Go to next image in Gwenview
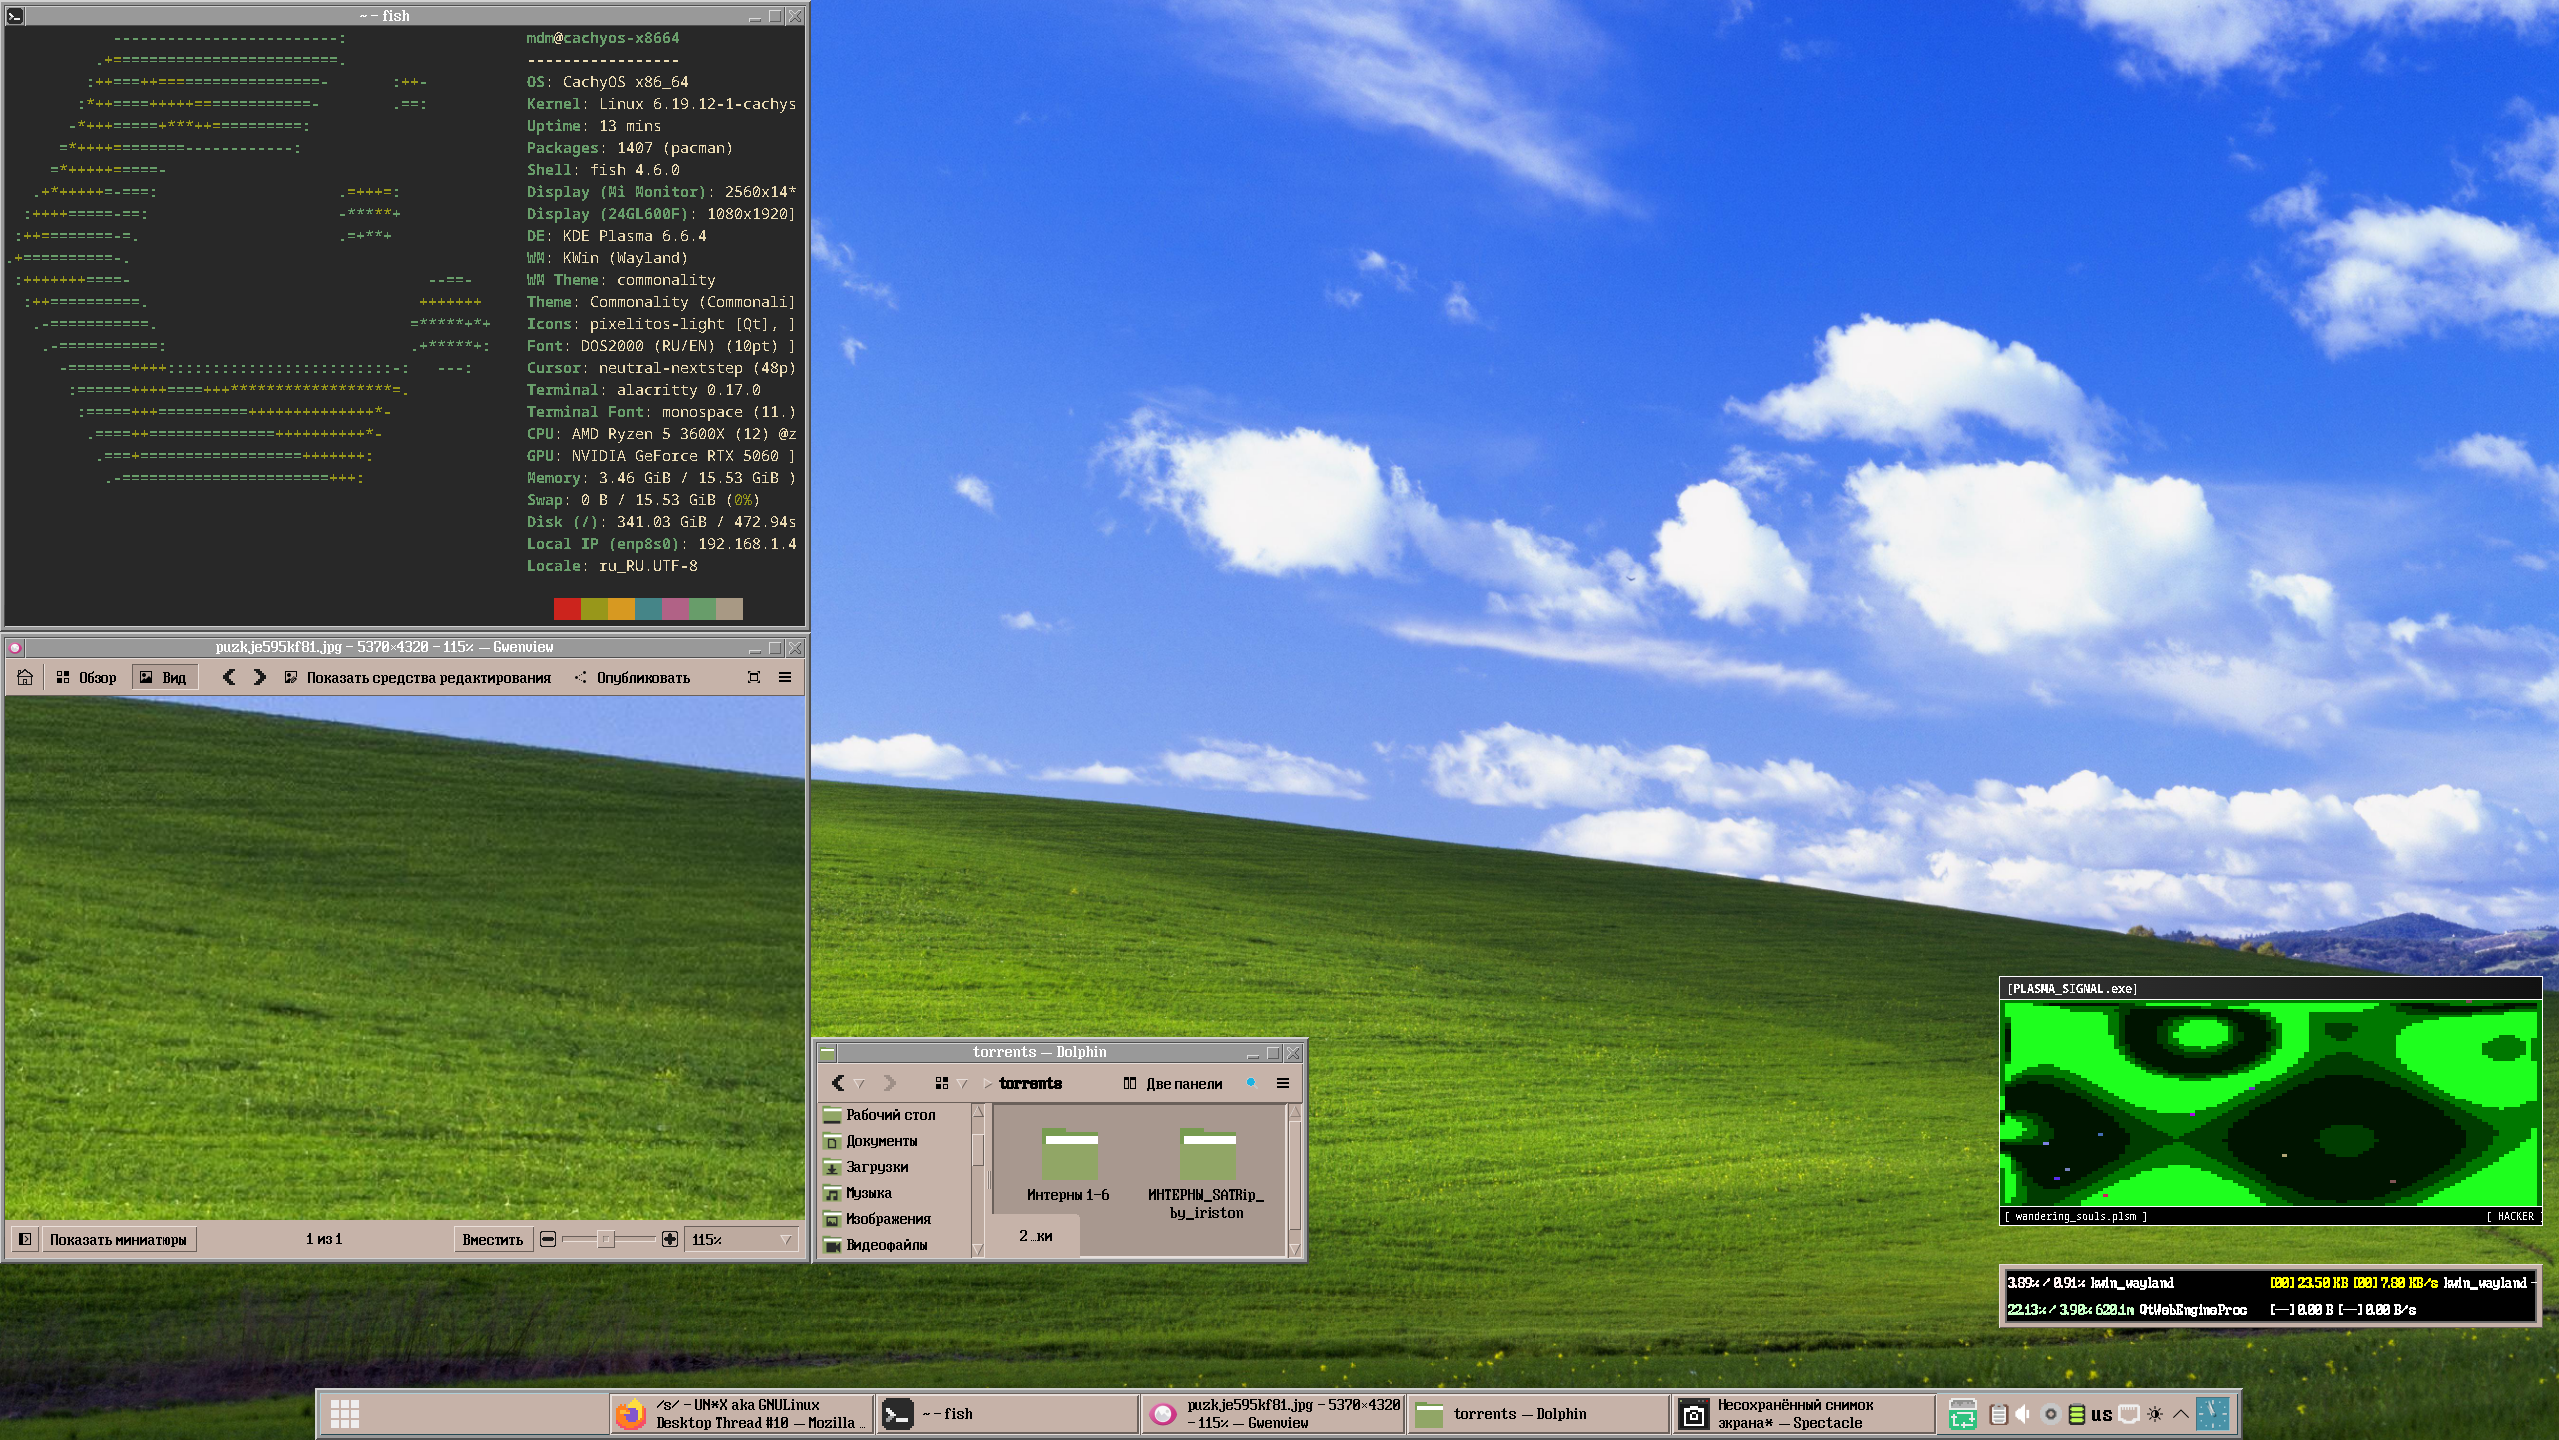 260,677
